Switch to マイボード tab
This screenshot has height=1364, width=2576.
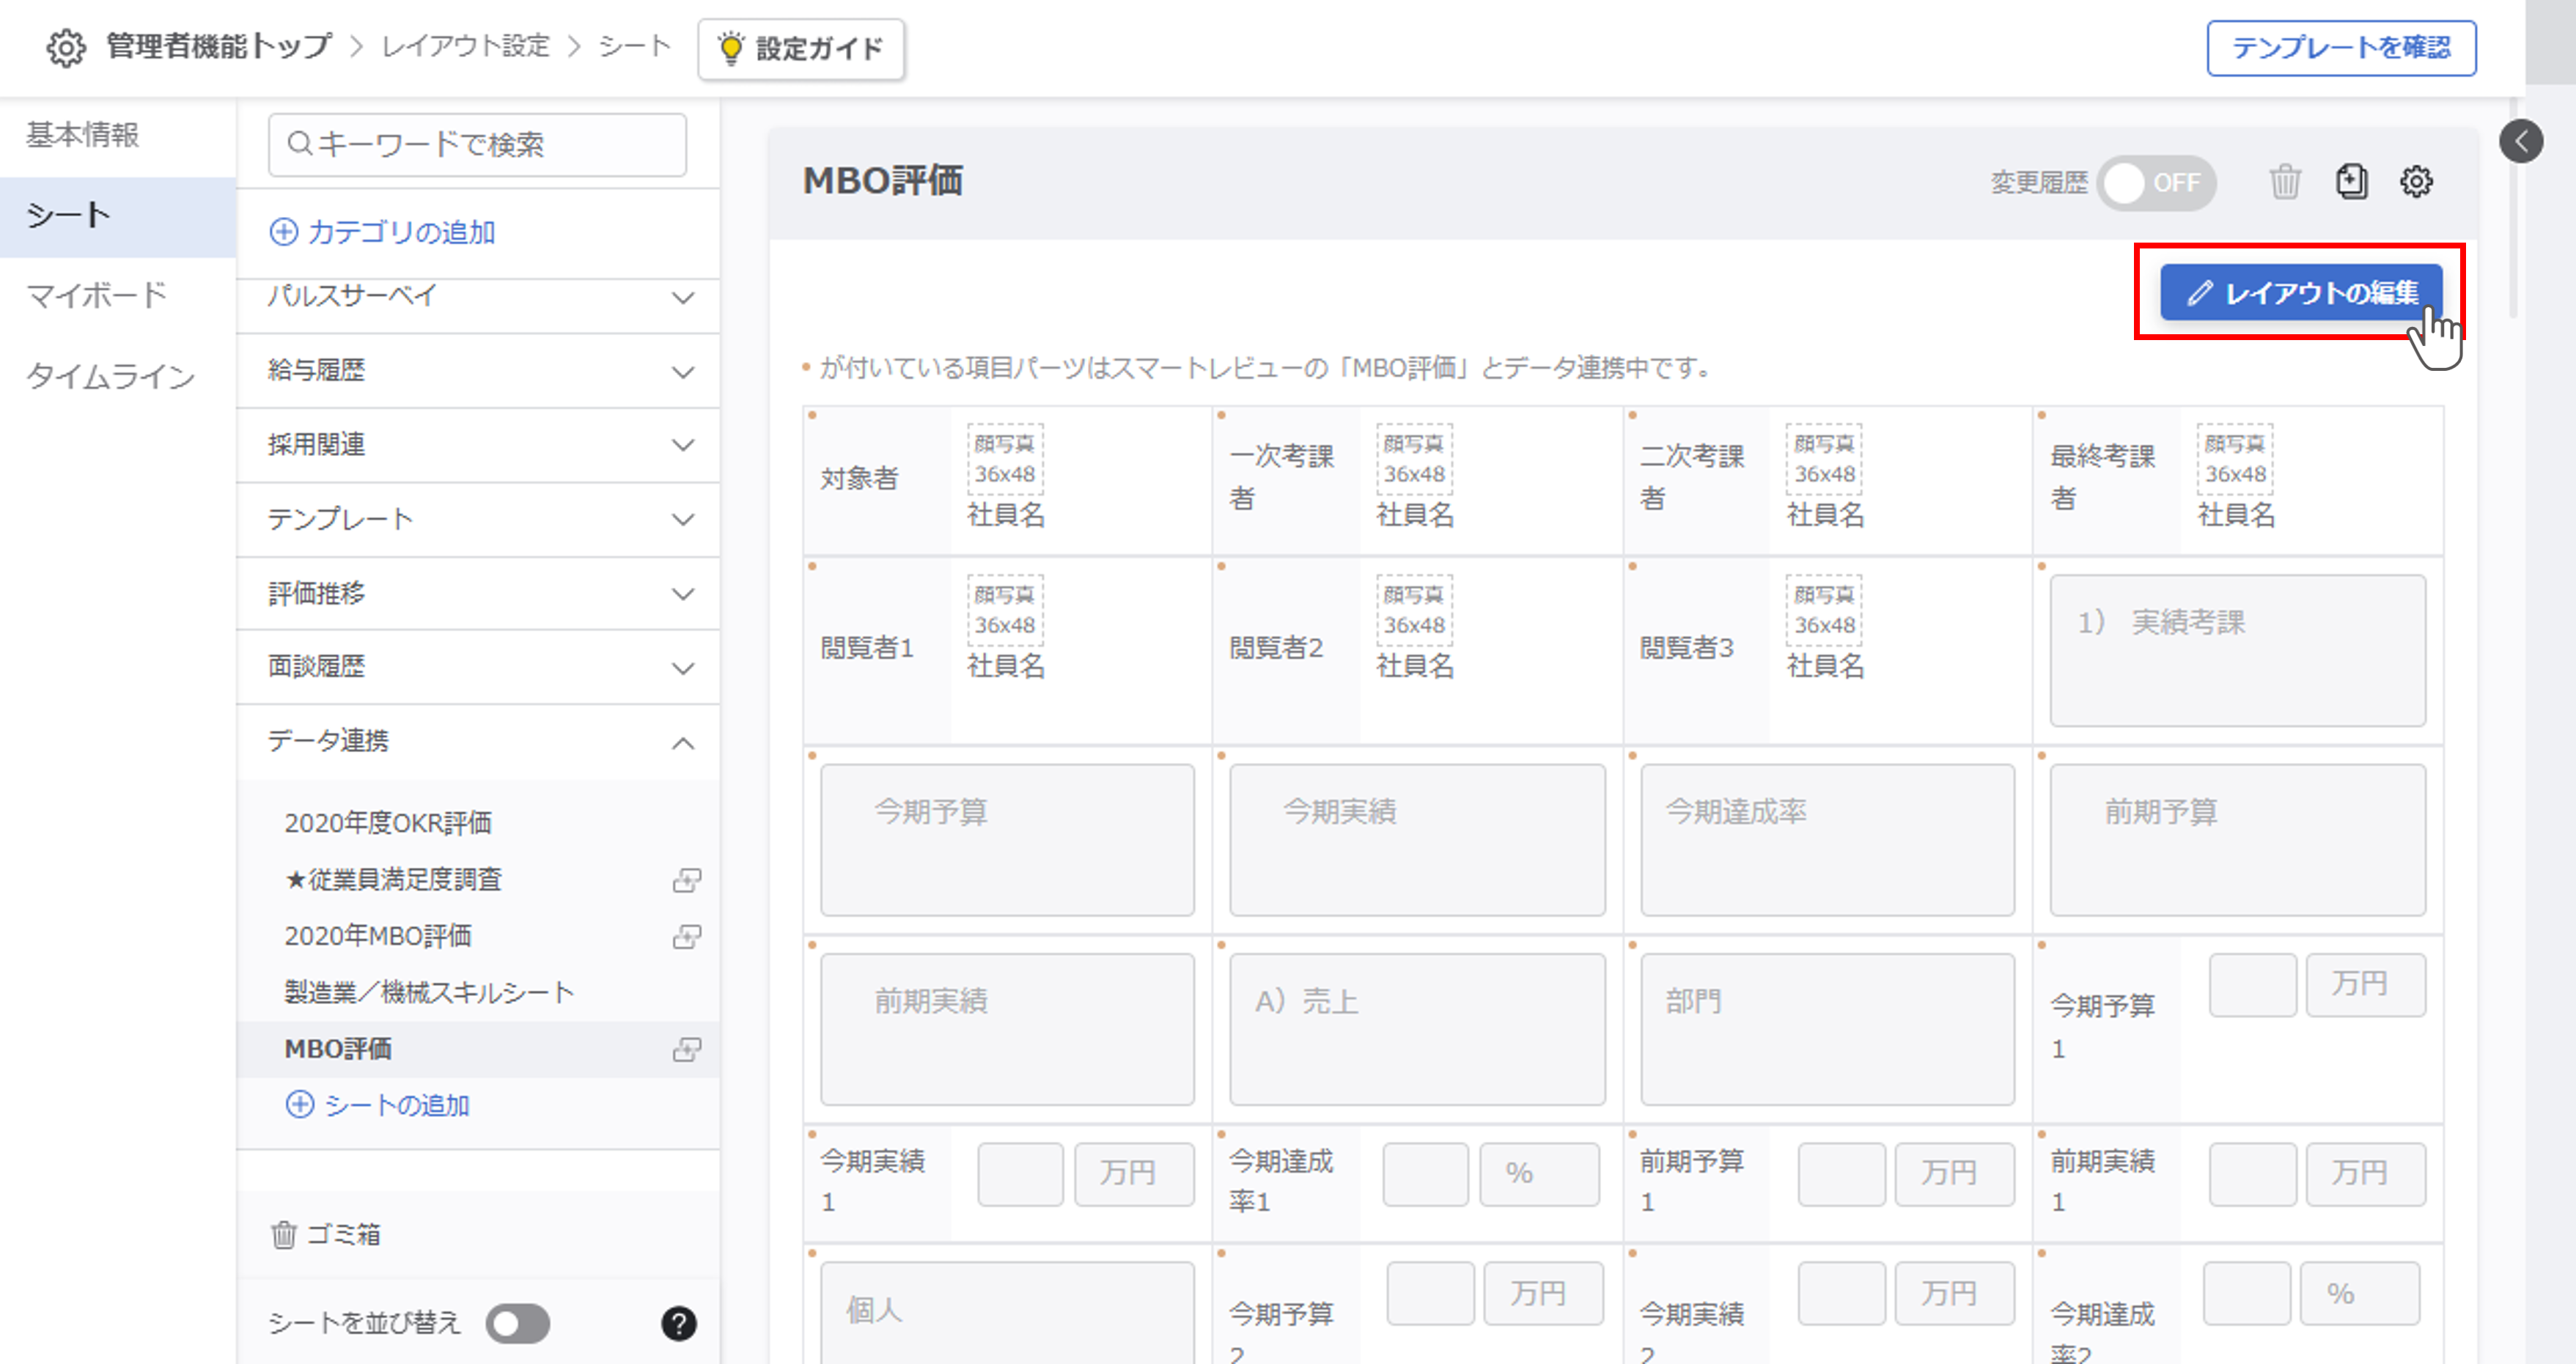[x=96, y=296]
